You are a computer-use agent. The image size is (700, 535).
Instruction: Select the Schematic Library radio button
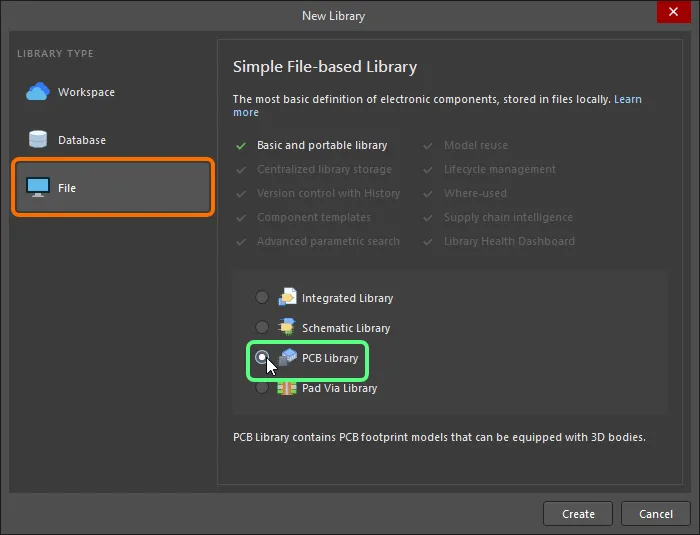[x=262, y=328]
